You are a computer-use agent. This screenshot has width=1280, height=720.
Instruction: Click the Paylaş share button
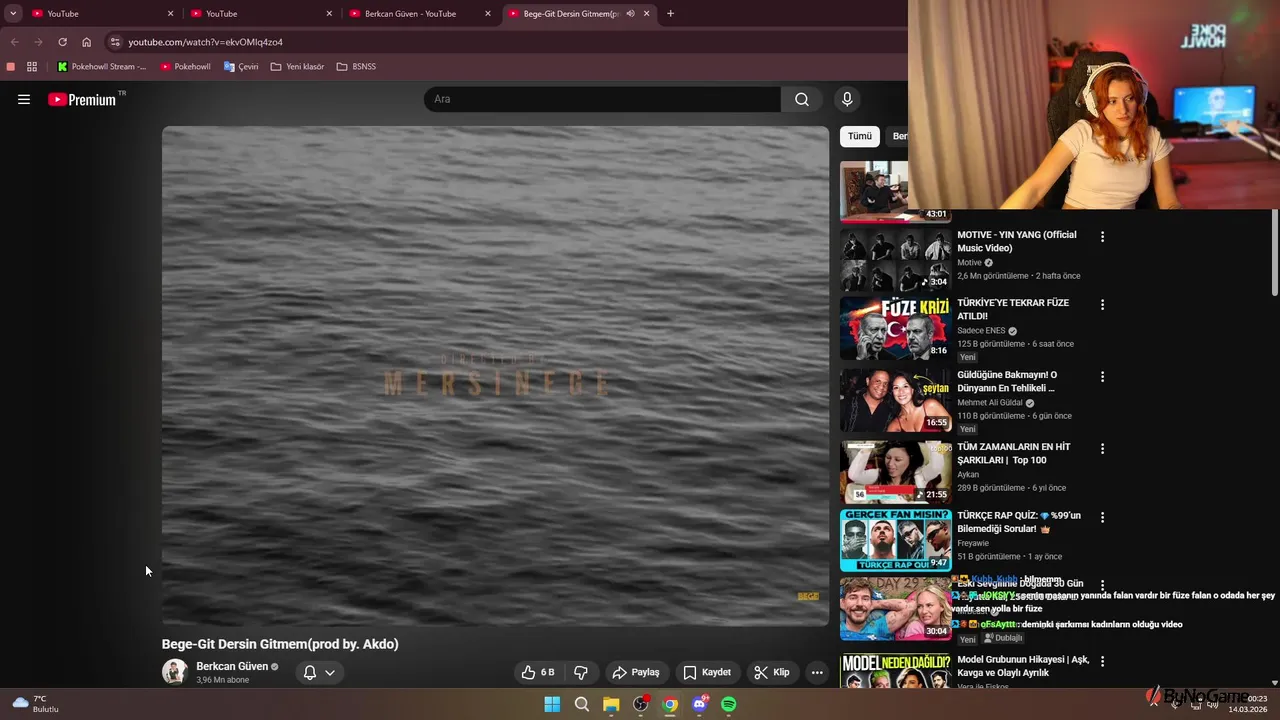636,672
